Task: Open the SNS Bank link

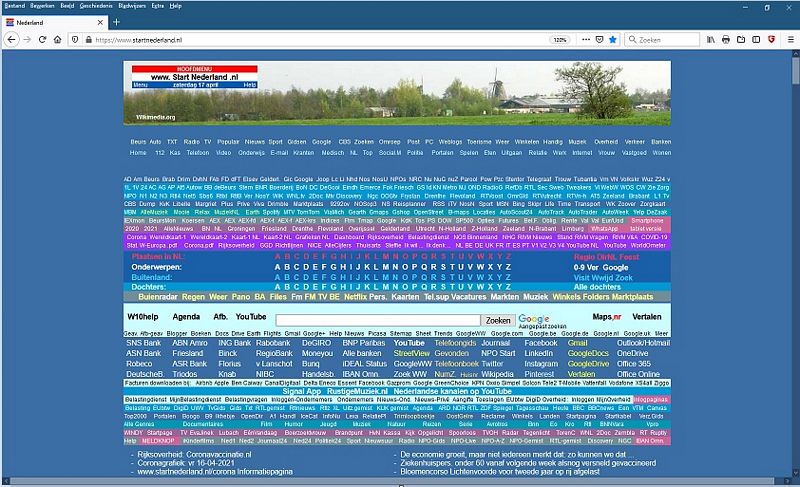Action: (x=143, y=343)
